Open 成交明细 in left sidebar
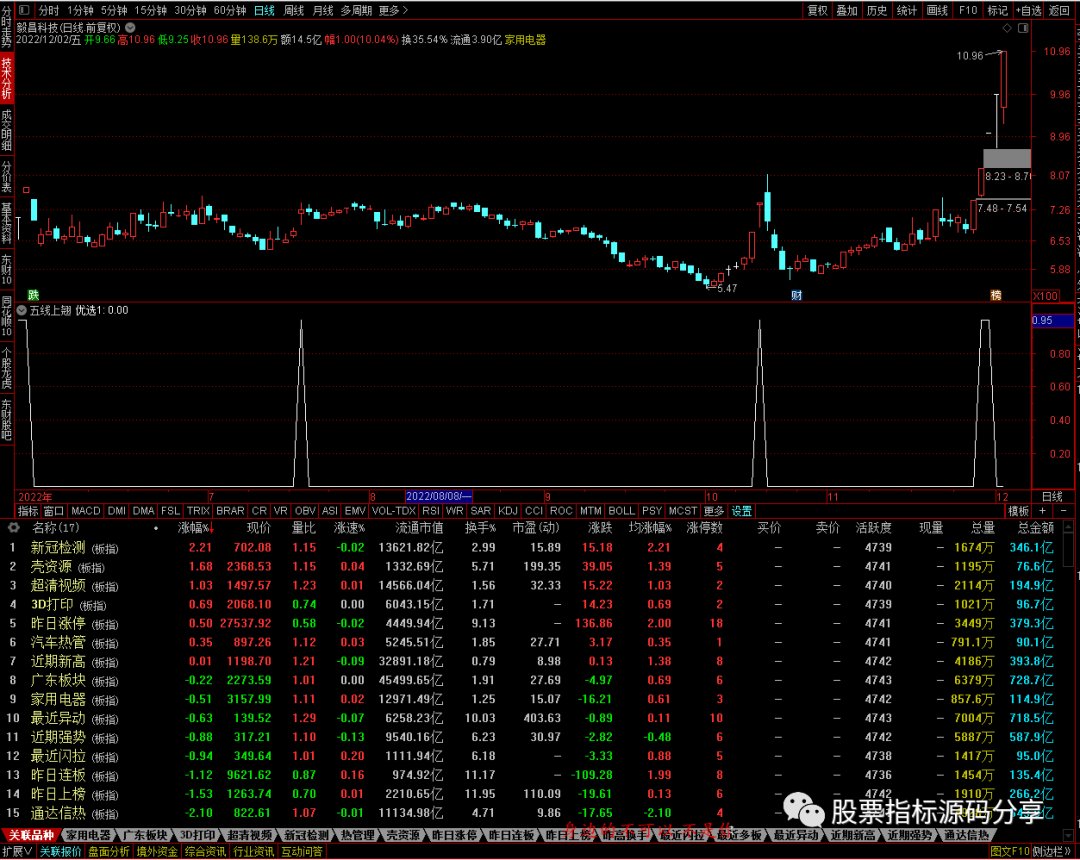The image size is (1080, 860). point(6,129)
